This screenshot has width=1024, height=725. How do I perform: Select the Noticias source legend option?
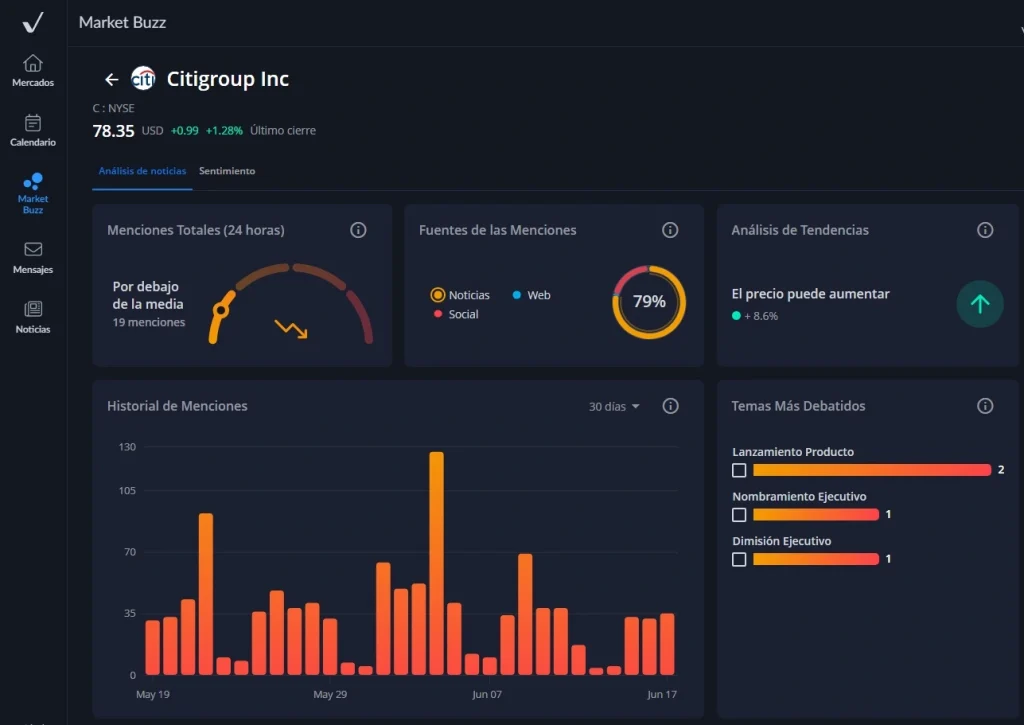coord(460,295)
